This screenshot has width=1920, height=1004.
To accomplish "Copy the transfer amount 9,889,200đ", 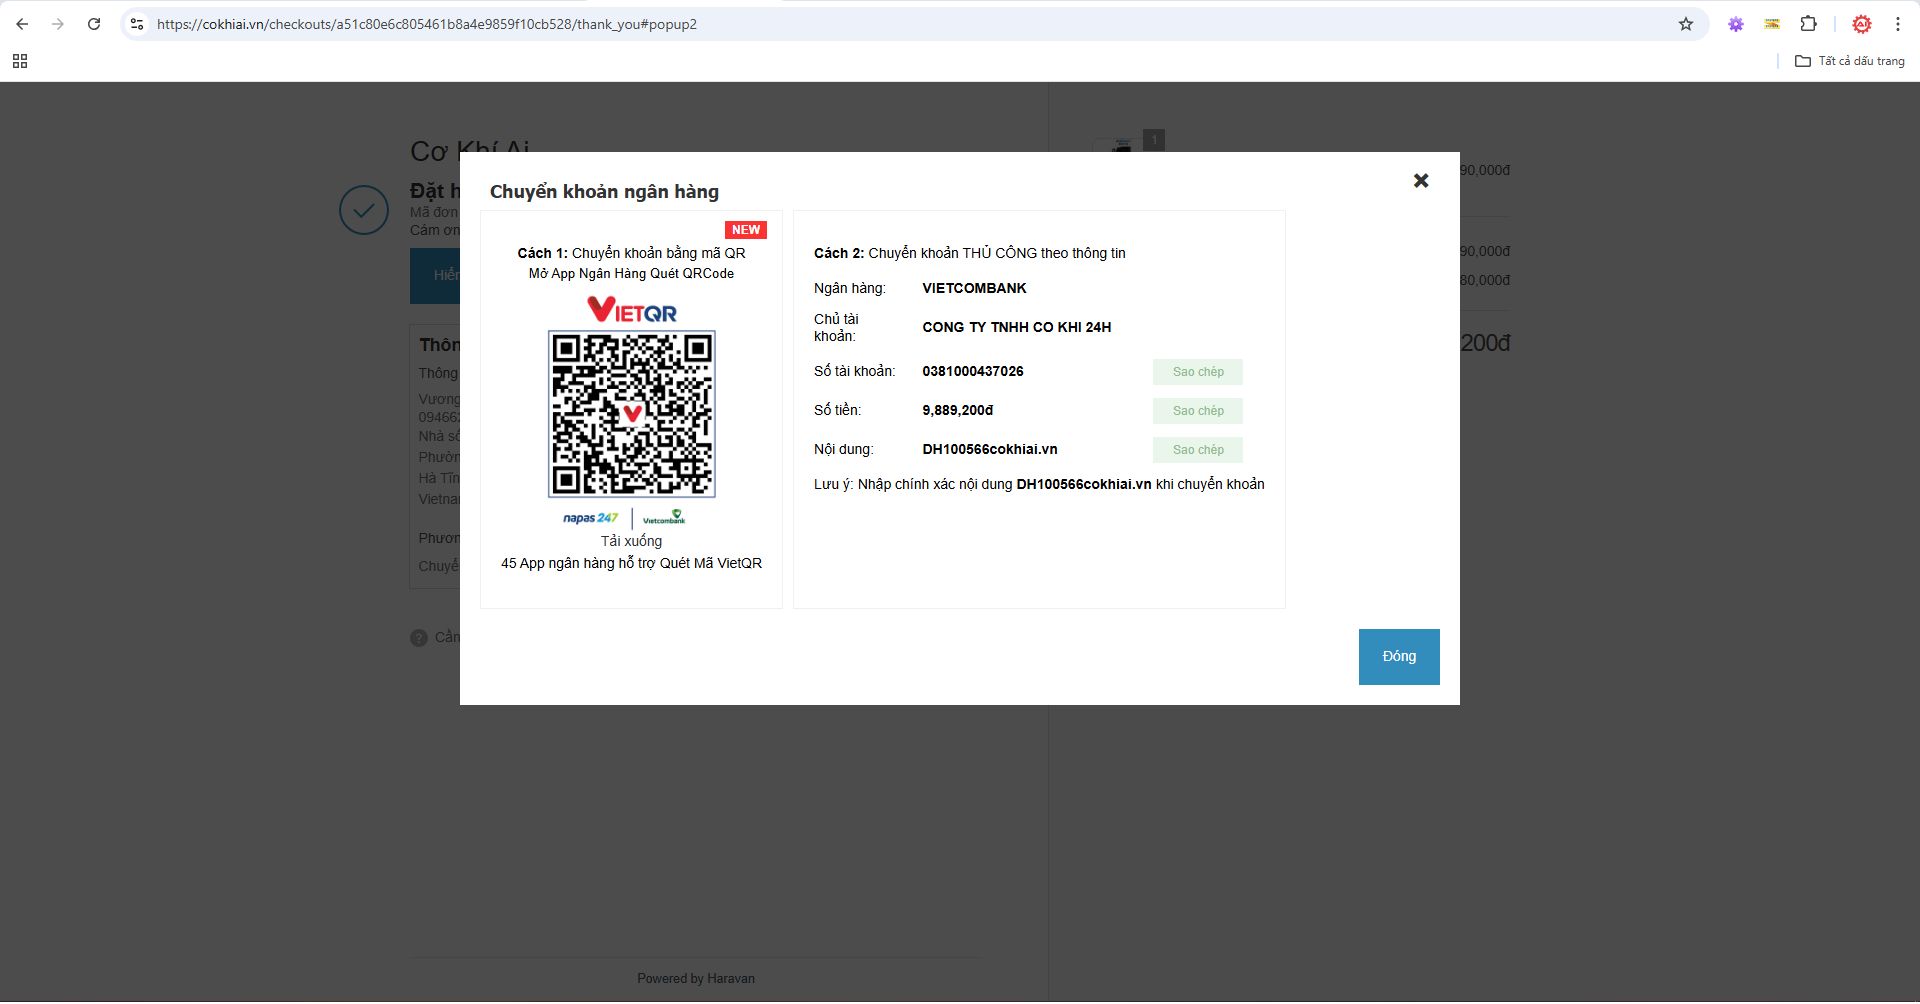I will [1198, 411].
